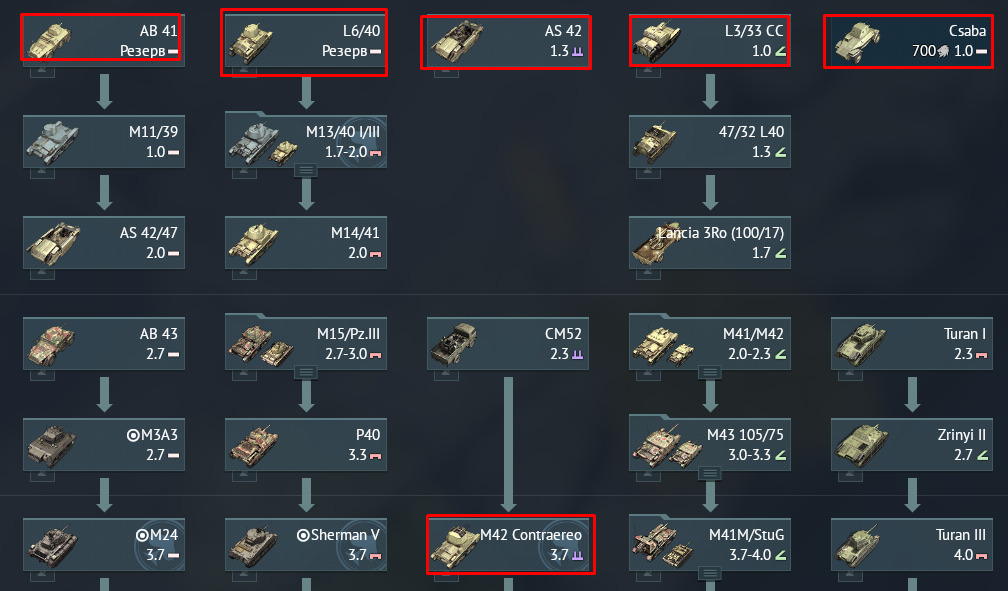Open the M43 105/75 group list

coord(710,473)
